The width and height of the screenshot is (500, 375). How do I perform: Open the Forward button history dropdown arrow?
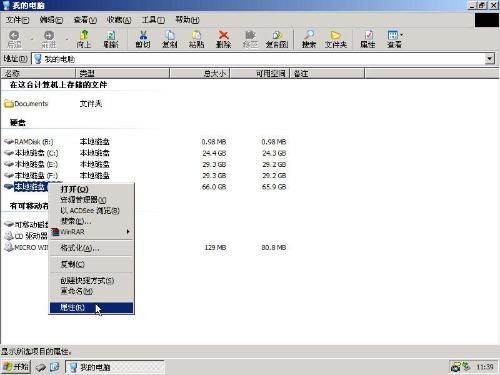67,39
